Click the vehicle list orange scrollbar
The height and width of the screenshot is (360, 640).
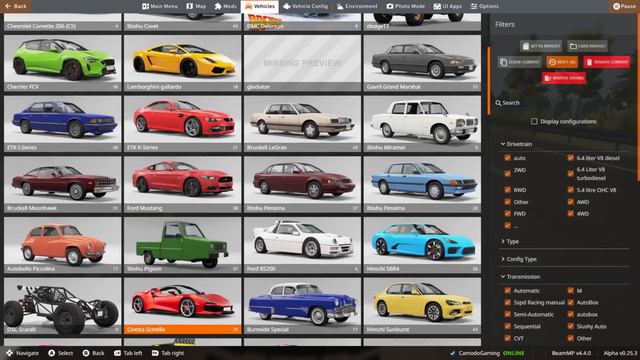coord(489,80)
